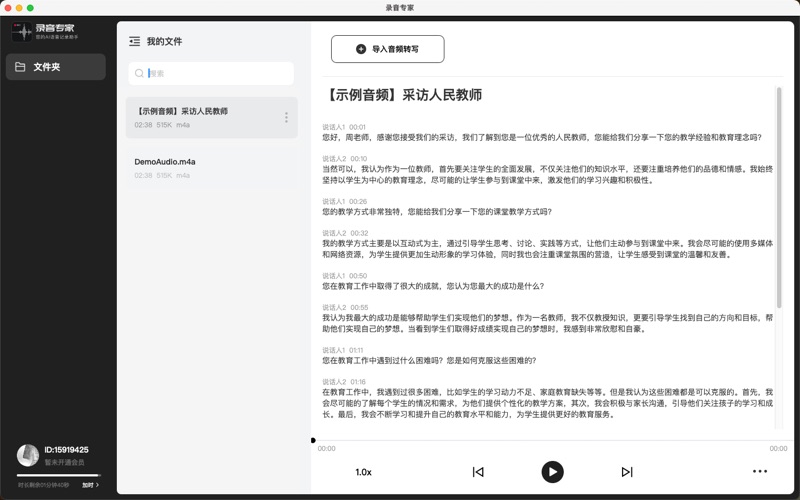The height and width of the screenshot is (500, 800).
Task: Skip to the next track
Action: (x=627, y=472)
